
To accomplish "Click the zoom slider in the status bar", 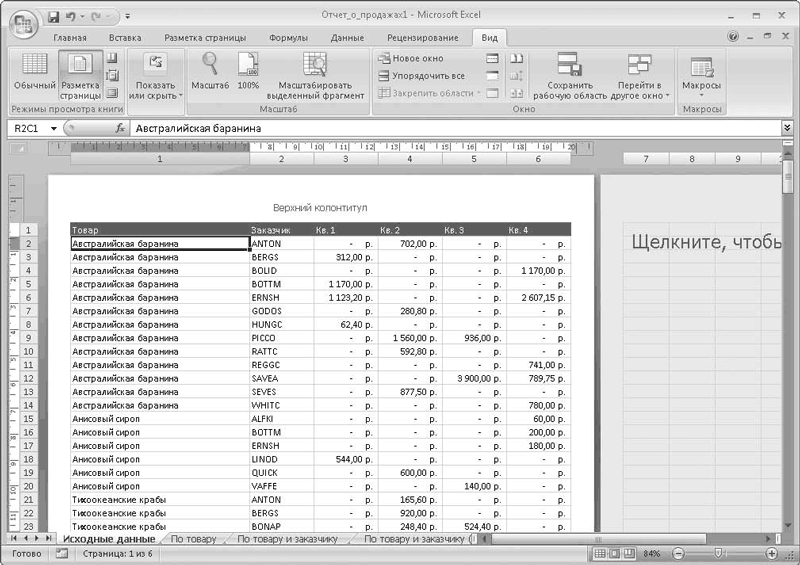I will [719, 553].
